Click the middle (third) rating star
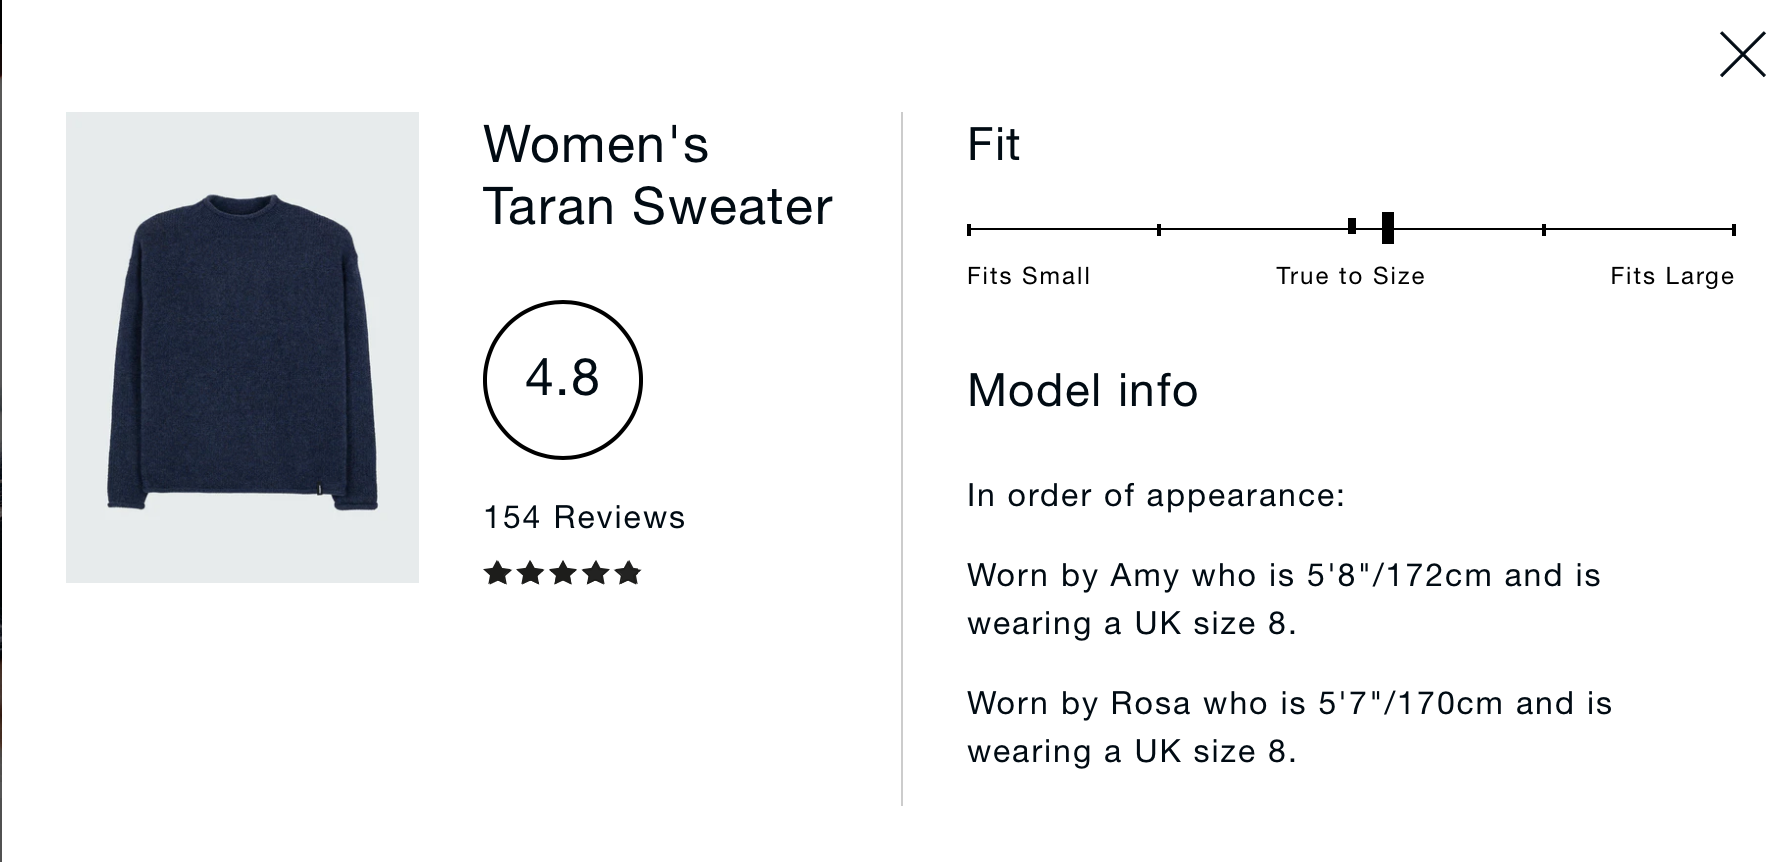 pos(562,573)
